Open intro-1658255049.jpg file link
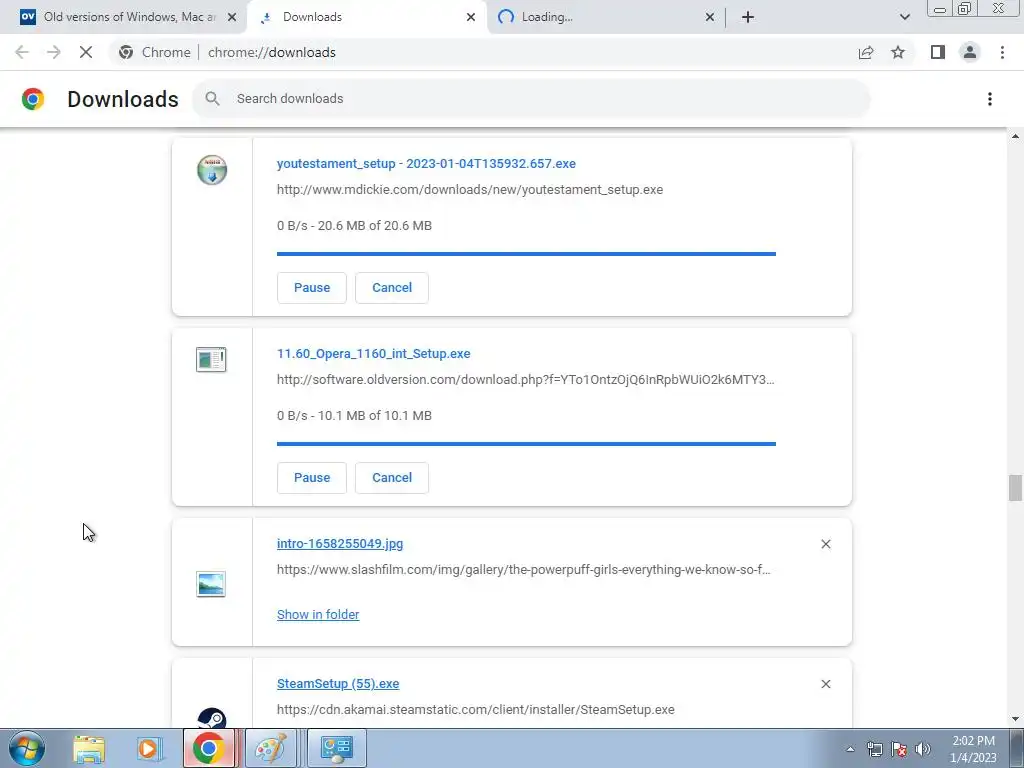 point(340,544)
